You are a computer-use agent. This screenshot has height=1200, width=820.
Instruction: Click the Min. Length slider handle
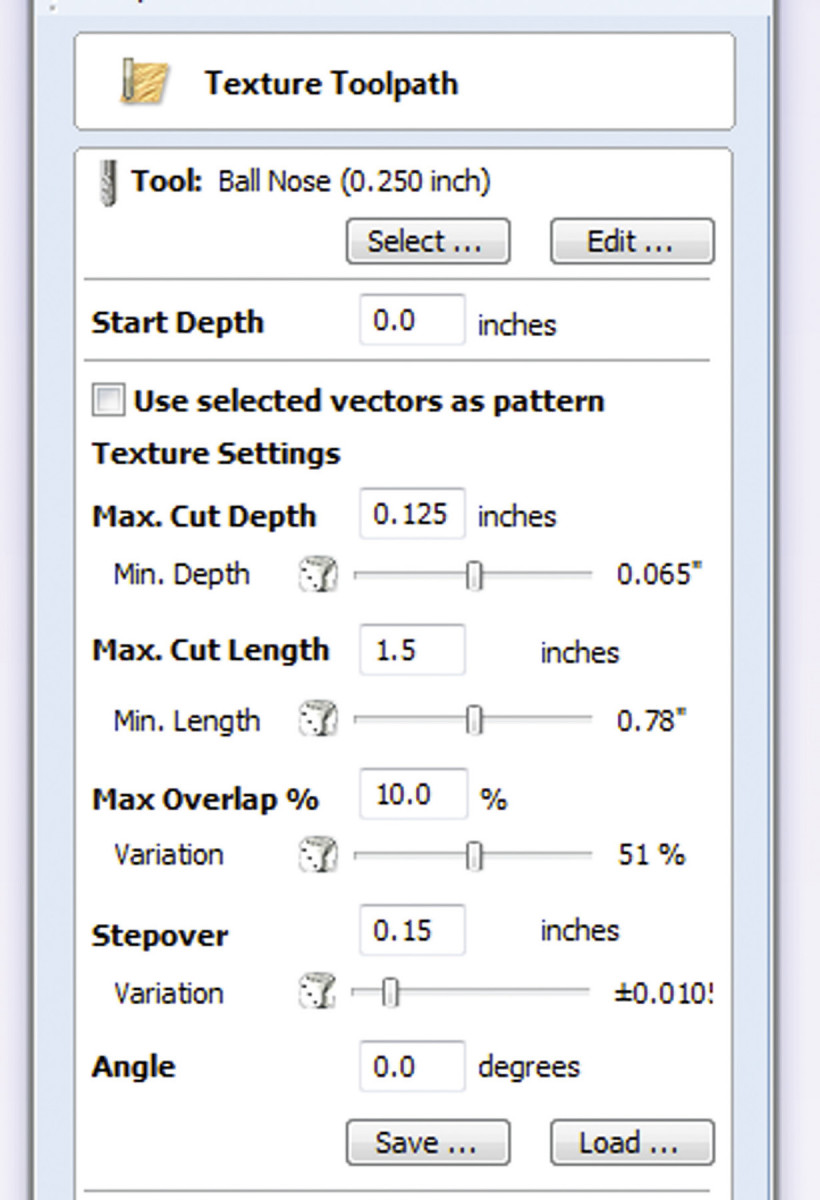(475, 721)
